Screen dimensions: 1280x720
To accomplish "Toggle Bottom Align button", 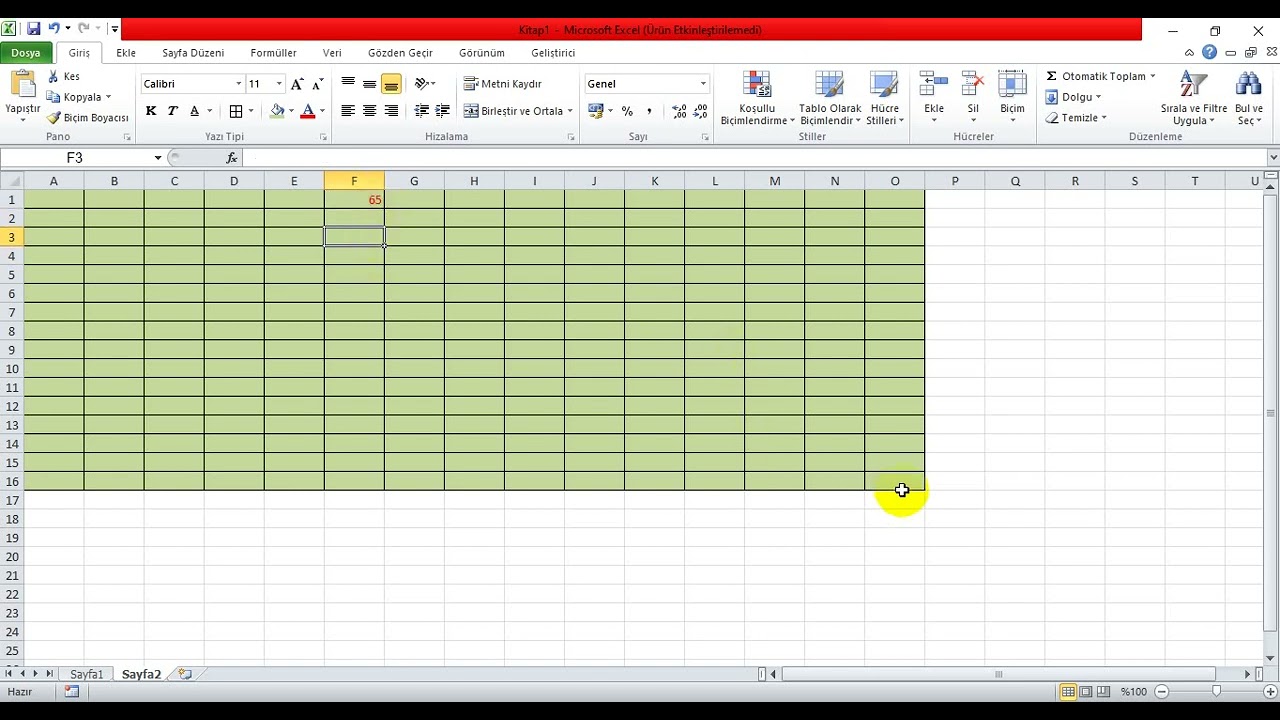I will pos(391,84).
